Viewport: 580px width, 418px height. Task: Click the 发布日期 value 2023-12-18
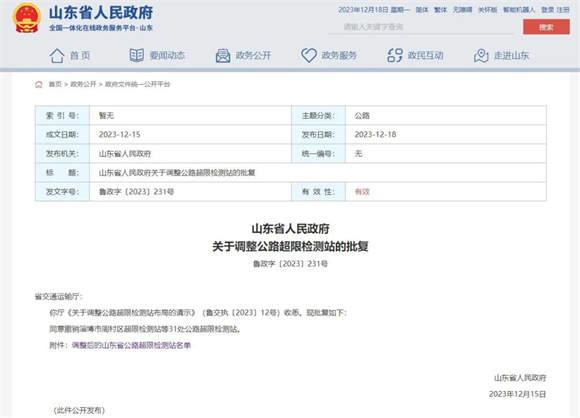point(375,135)
